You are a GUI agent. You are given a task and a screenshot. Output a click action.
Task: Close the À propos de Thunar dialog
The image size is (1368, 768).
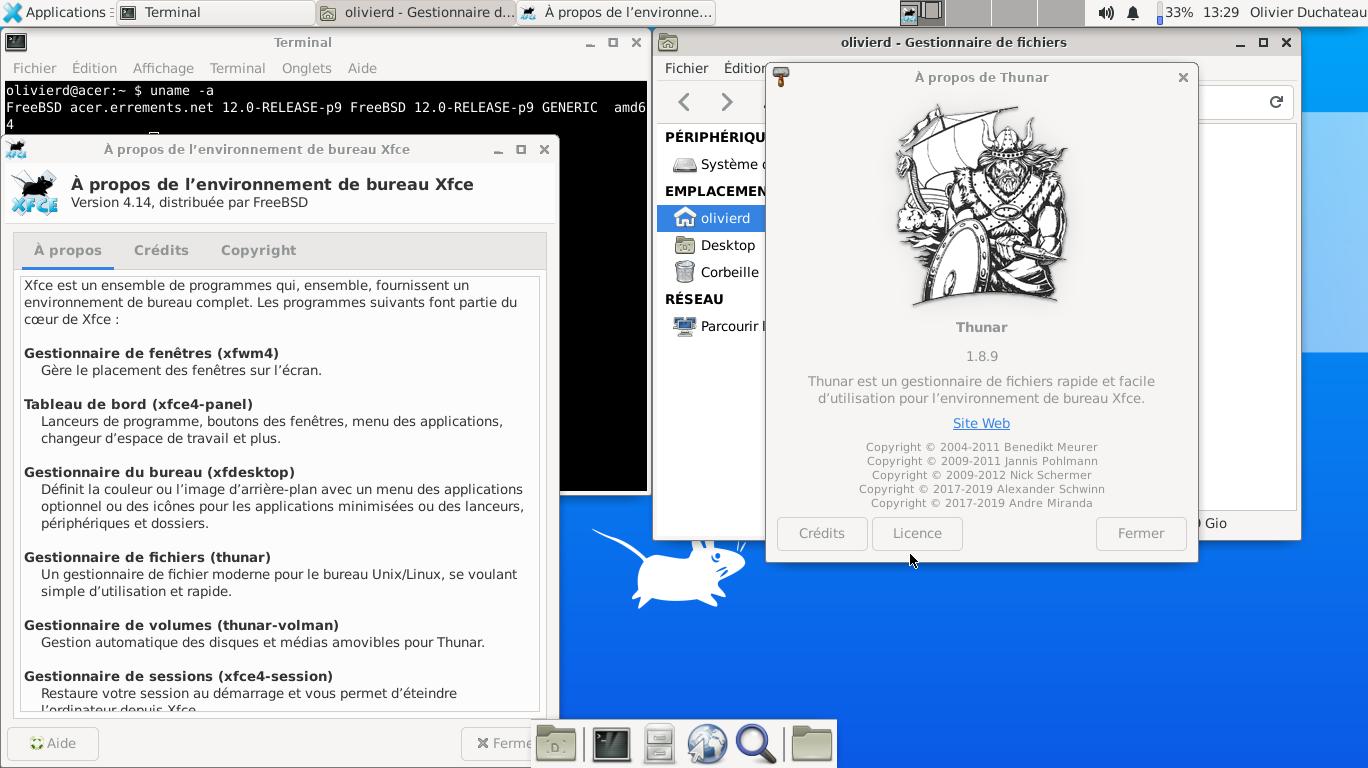(1183, 77)
